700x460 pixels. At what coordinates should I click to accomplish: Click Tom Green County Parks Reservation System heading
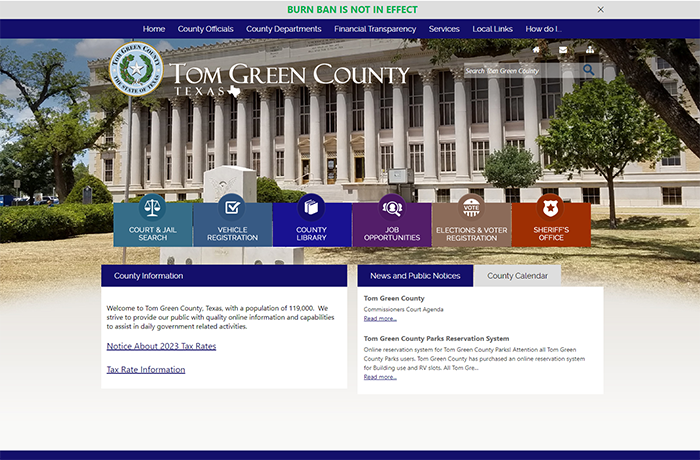point(436,339)
